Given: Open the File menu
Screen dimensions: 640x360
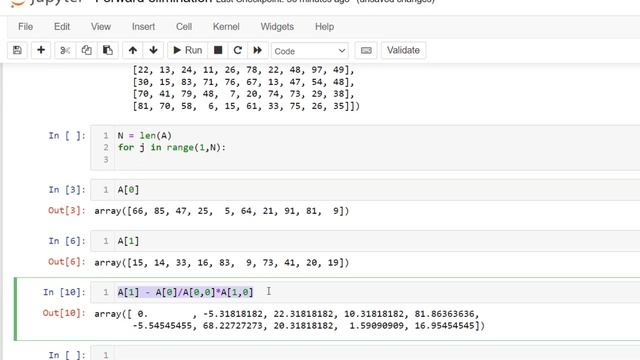Looking at the screenshot, I should point(25,27).
